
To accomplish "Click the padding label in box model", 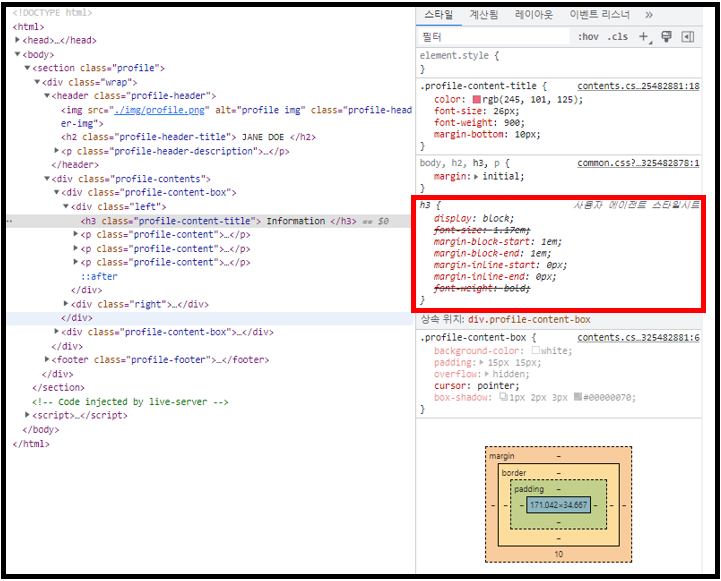I will 529,489.
